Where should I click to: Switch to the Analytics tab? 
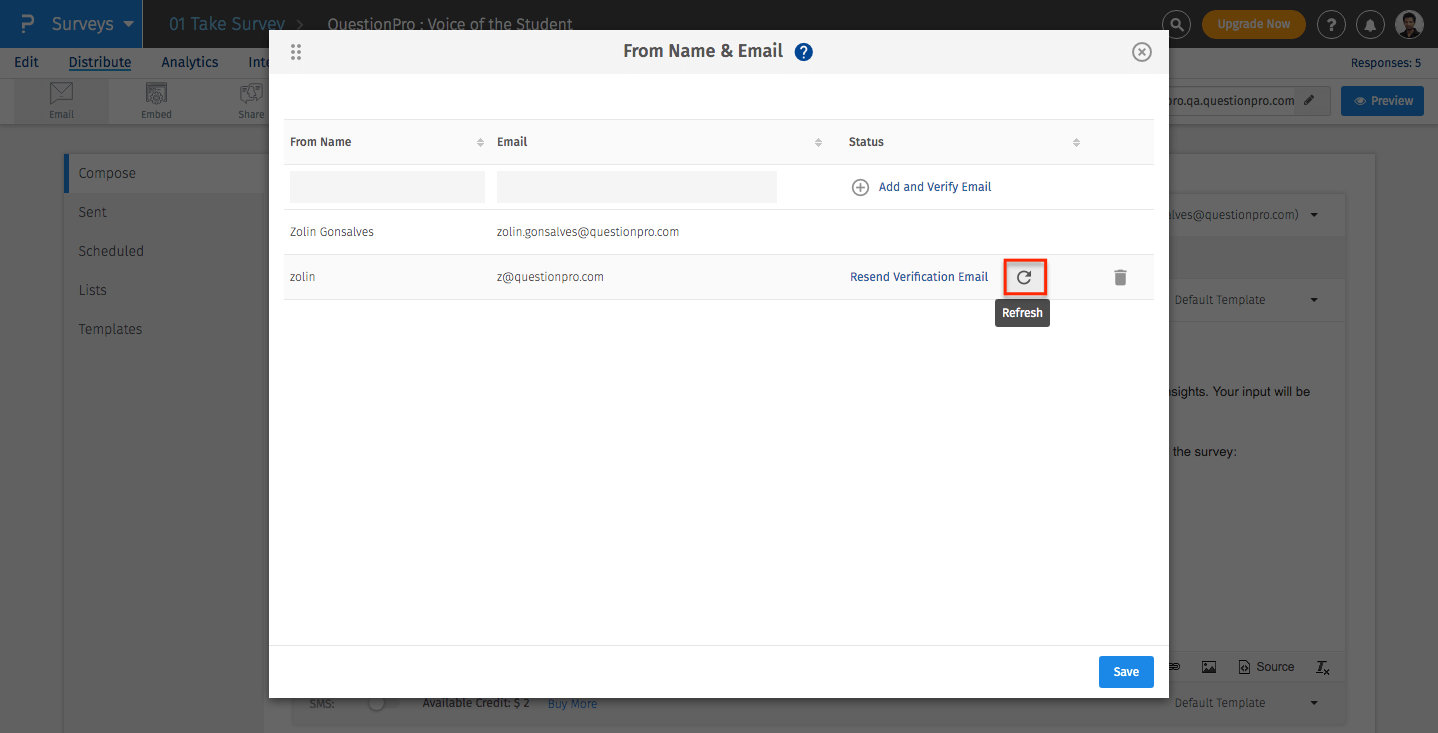pyautogui.click(x=190, y=62)
